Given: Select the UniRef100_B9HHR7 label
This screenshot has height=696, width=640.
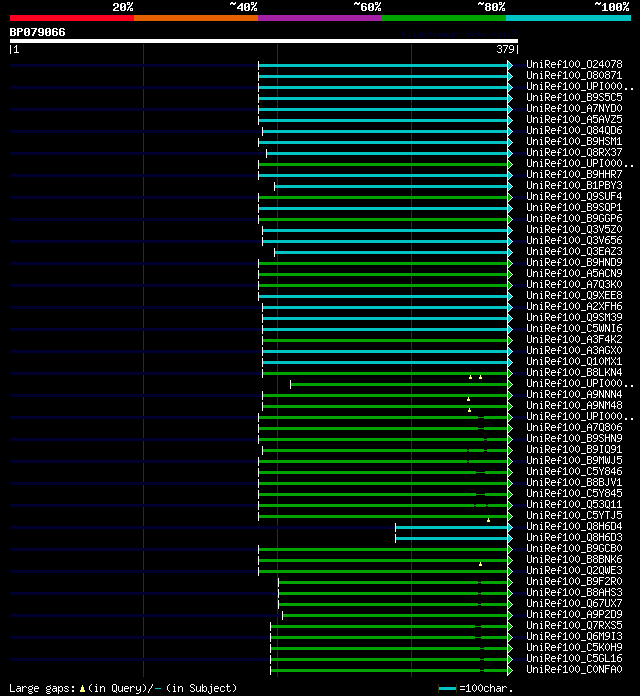Looking at the screenshot, I should 574,174.
